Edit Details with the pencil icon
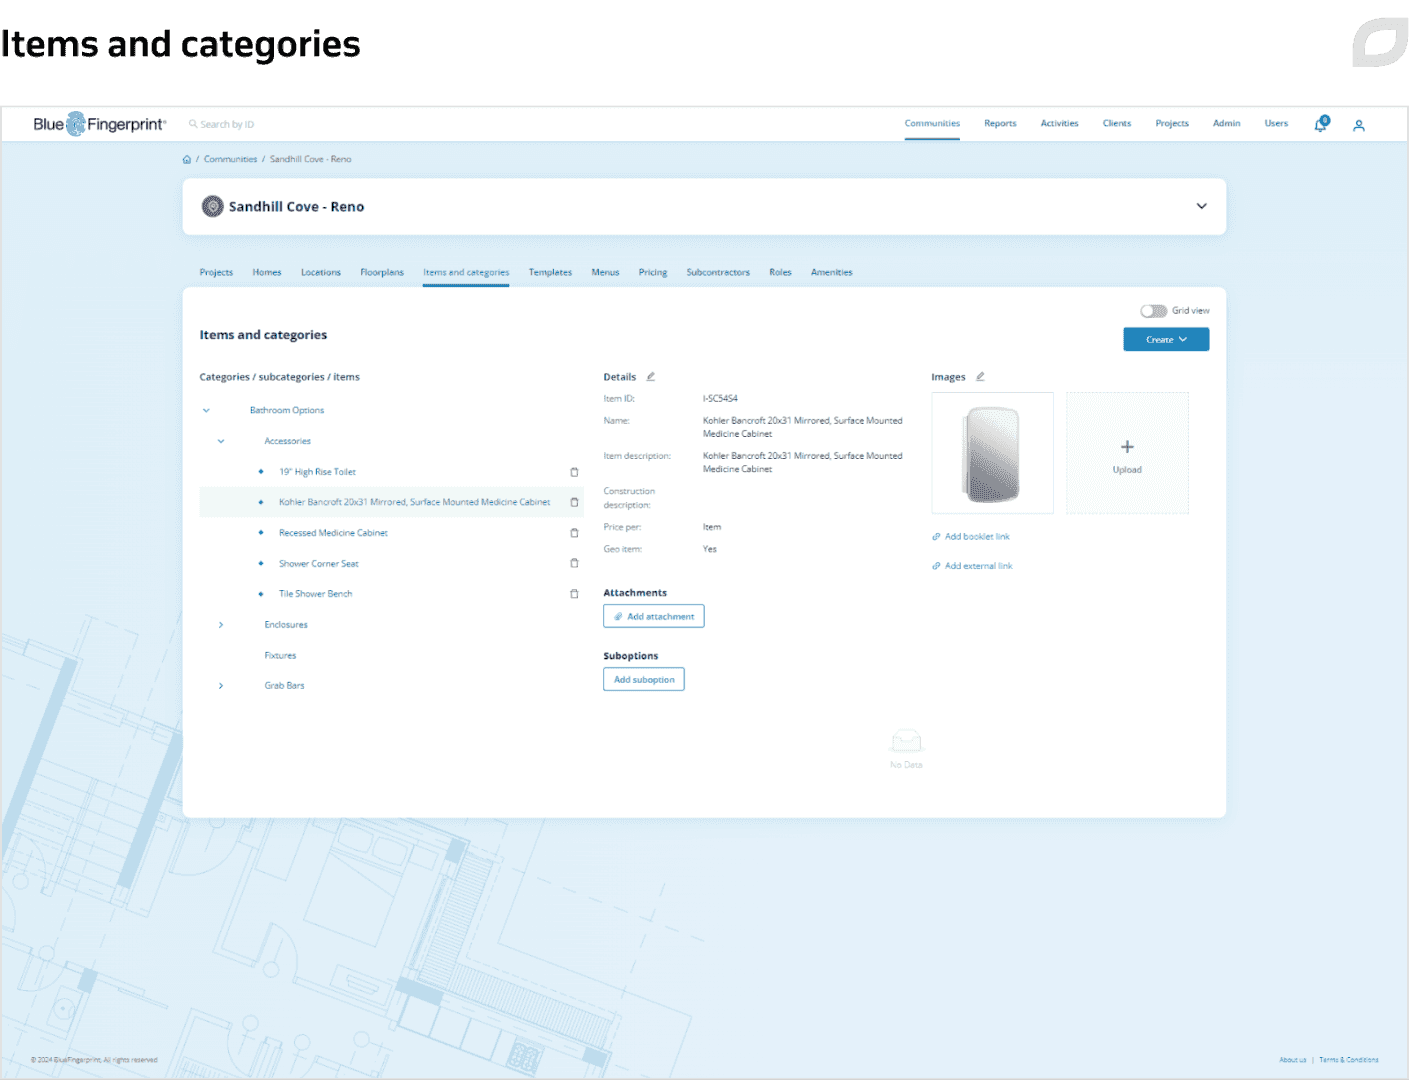This screenshot has width=1409, height=1080. tap(650, 377)
